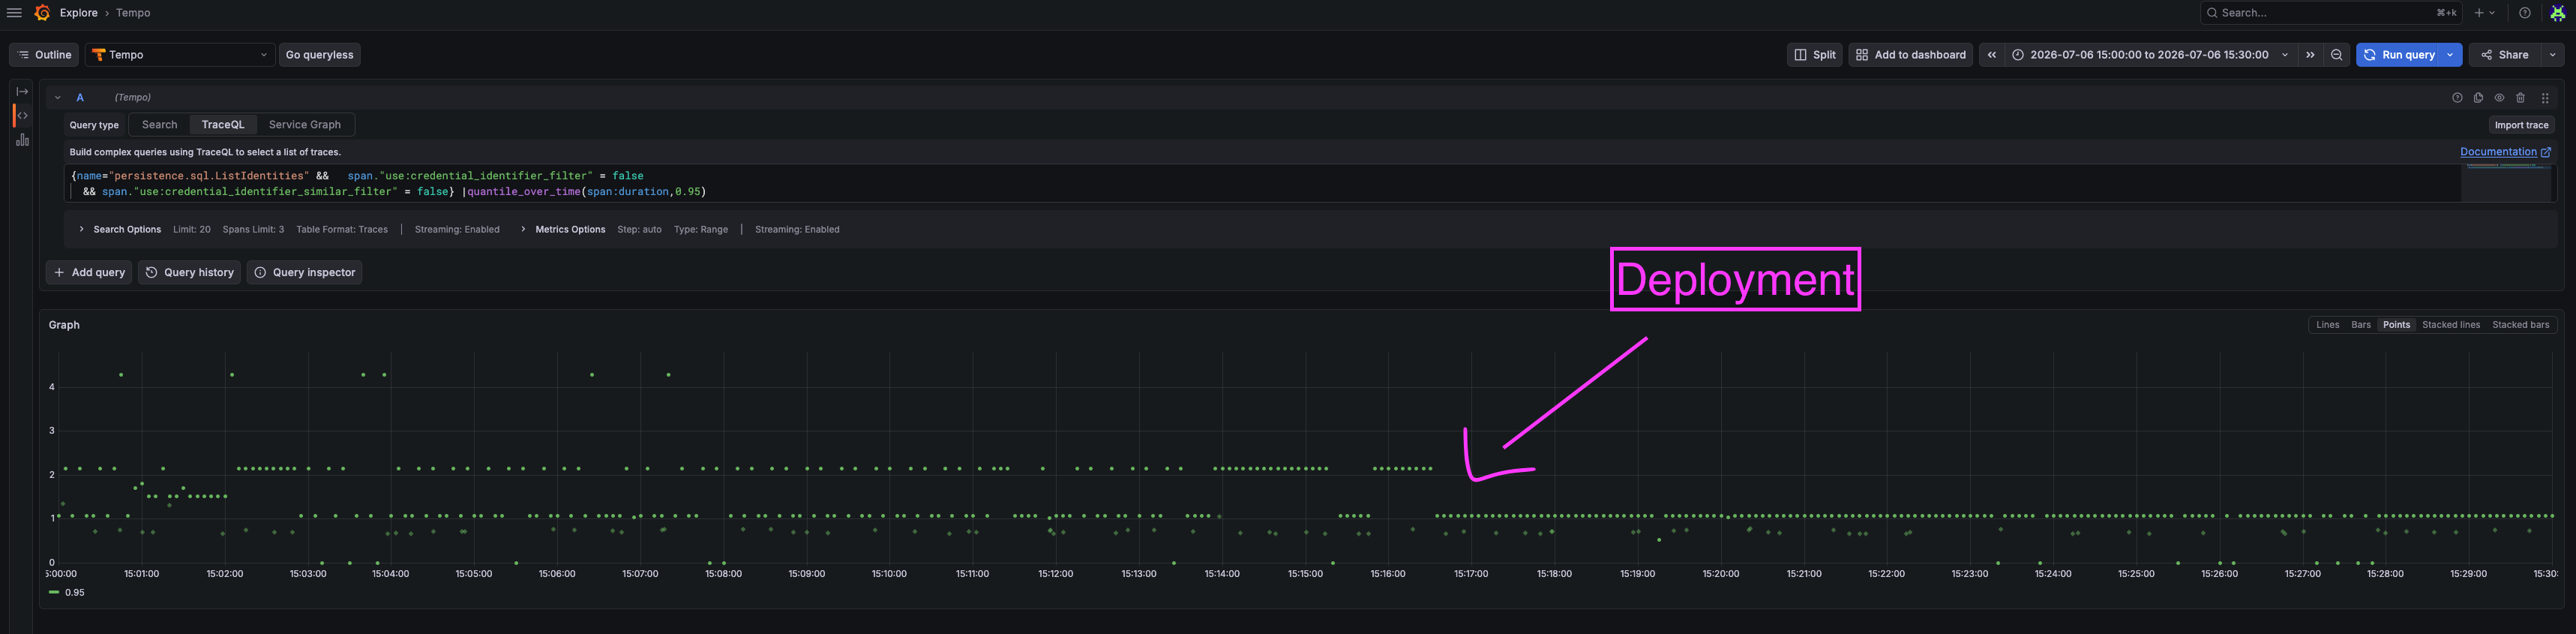Open the Run query interval dropdown arrow
Image resolution: width=2576 pixels, height=634 pixels.
point(2450,55)
